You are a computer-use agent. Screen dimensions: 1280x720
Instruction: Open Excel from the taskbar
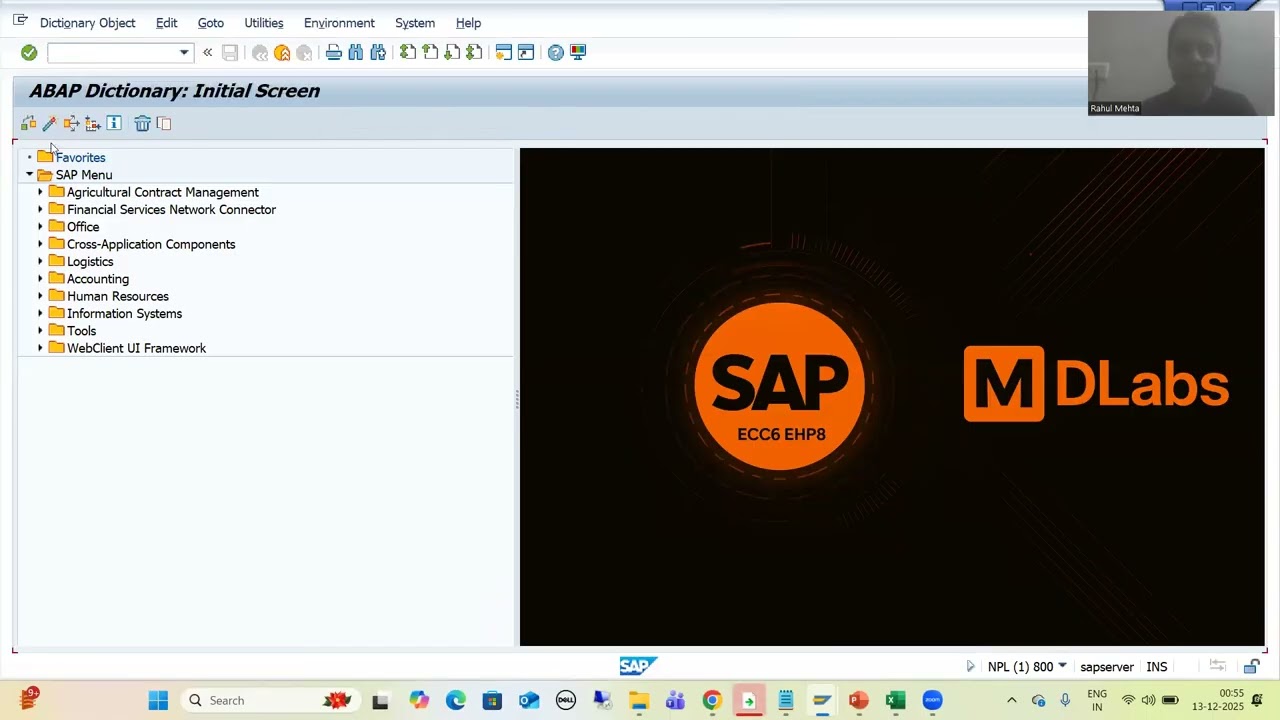[896, 700]
